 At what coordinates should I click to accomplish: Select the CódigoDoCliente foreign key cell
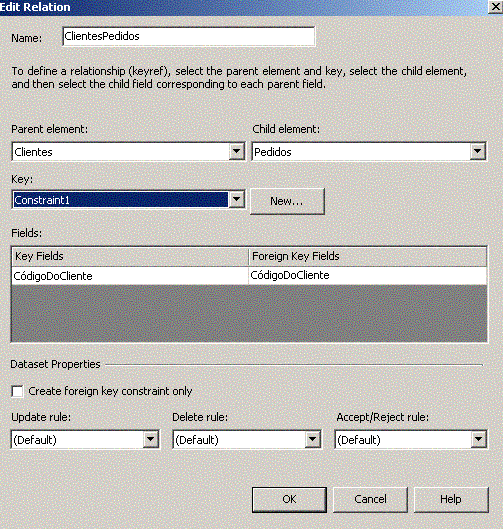click(368, 276)
